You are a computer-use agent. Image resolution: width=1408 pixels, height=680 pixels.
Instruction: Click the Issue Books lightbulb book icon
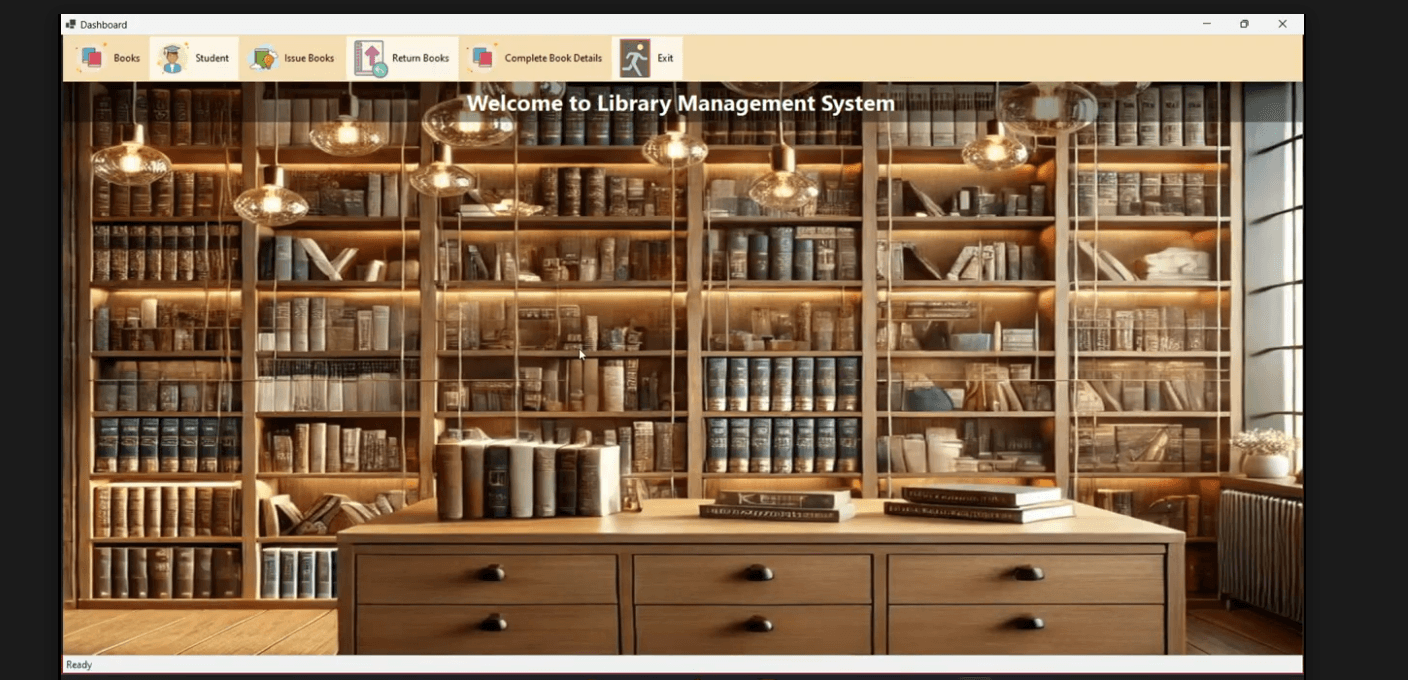[263, 58]
